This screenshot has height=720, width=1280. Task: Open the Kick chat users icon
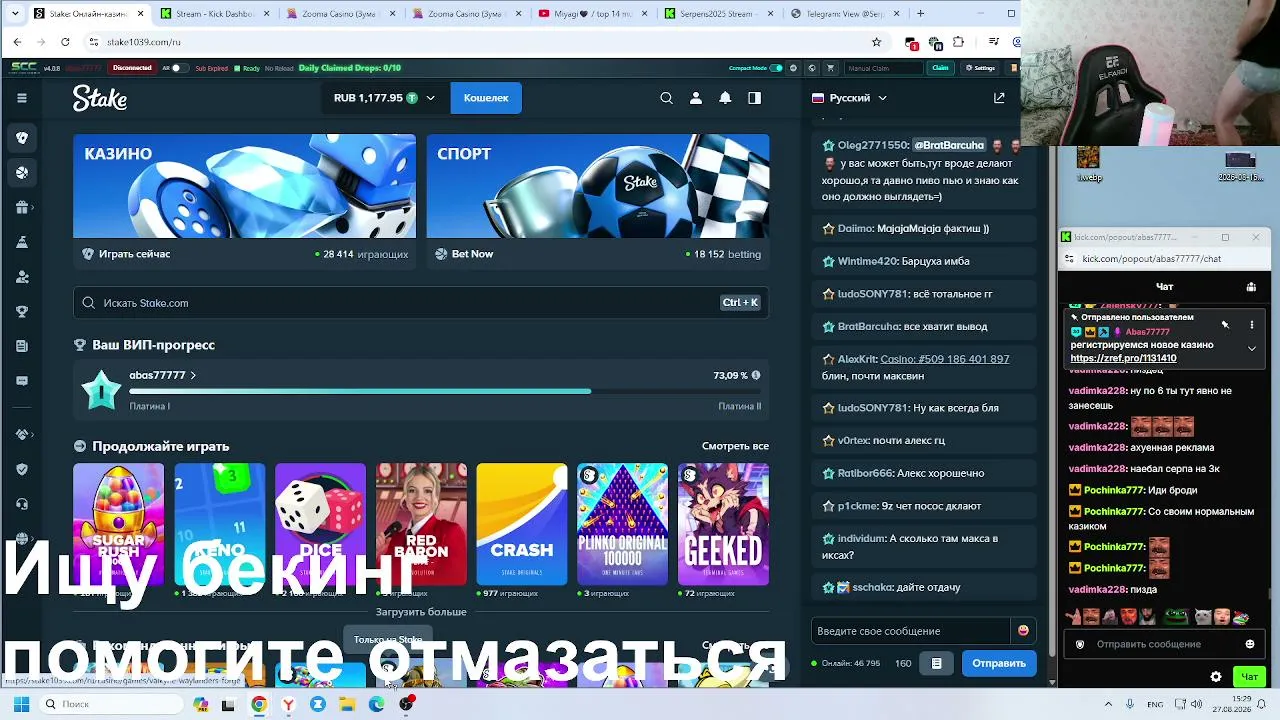pos(1251,287)
